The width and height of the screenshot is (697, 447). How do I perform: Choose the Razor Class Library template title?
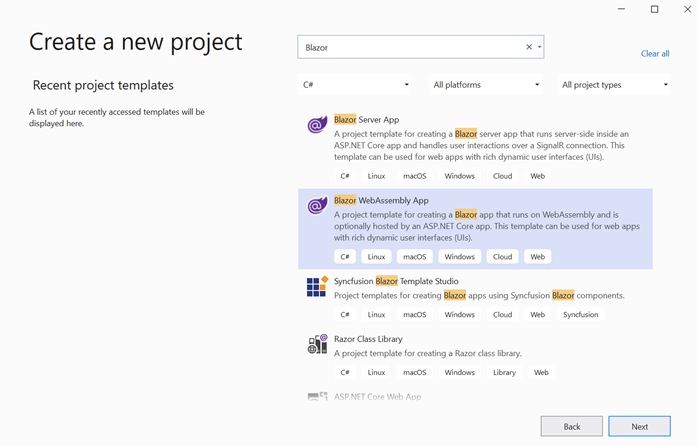[368, 339]
